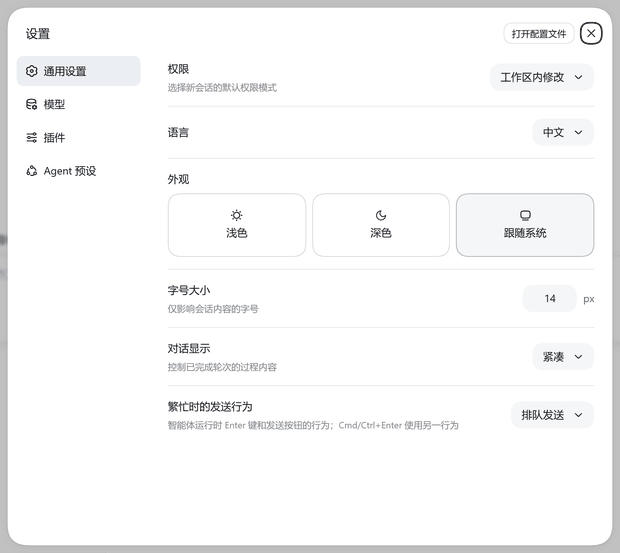Viewport: 620px width, 553px height.
Task: Click the 外观 section label
Action: (x=178, y=179)
